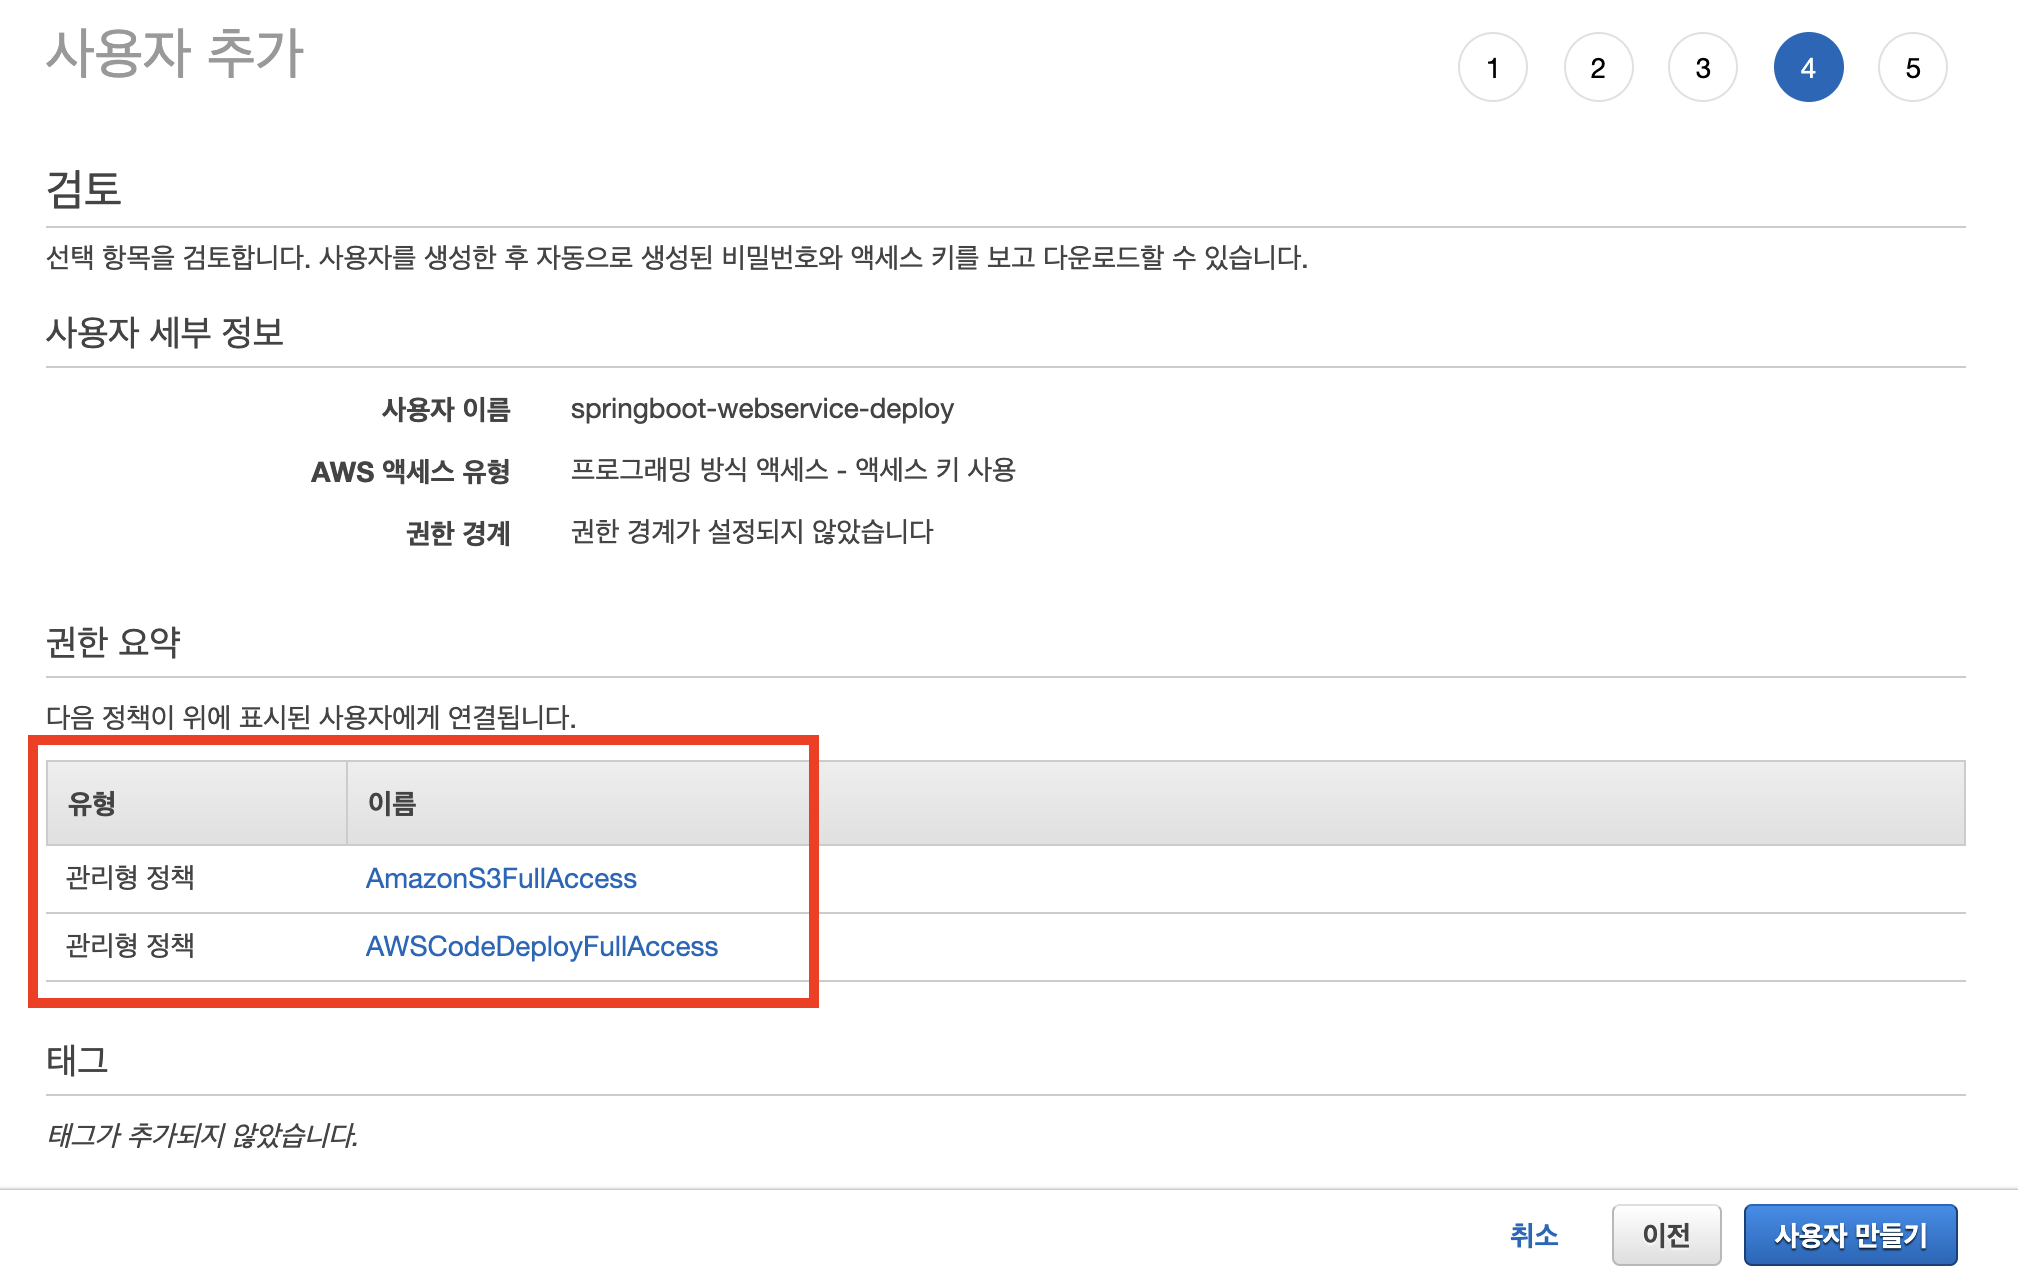This screenshot has width=2018, height=1270.
Task: Go to wizard step 2 circle
Action: [x=1597, y=68]
